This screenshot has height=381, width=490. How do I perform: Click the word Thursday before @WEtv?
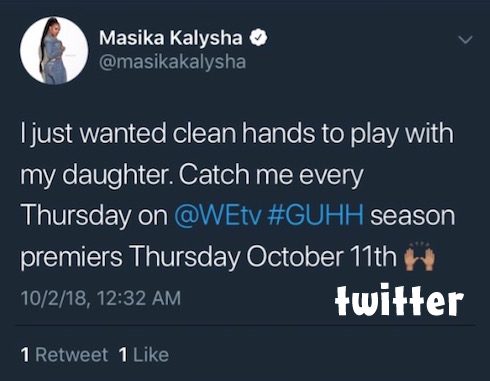click(x=76, y=217)
